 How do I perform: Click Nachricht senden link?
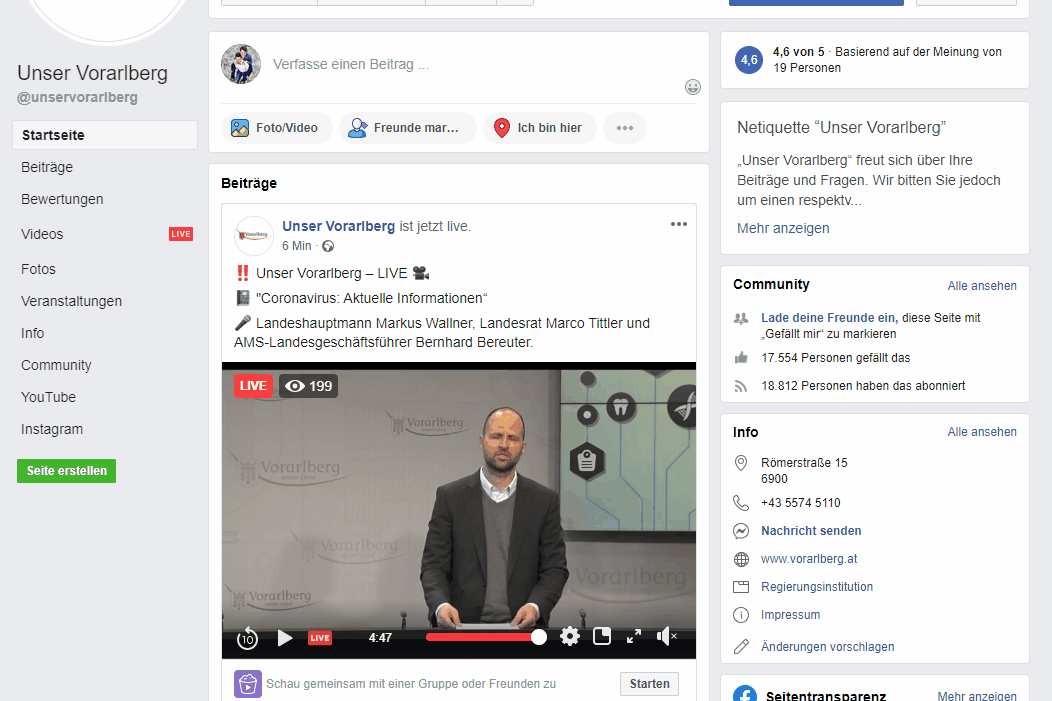pyautogui.click(x=811, y=531)
